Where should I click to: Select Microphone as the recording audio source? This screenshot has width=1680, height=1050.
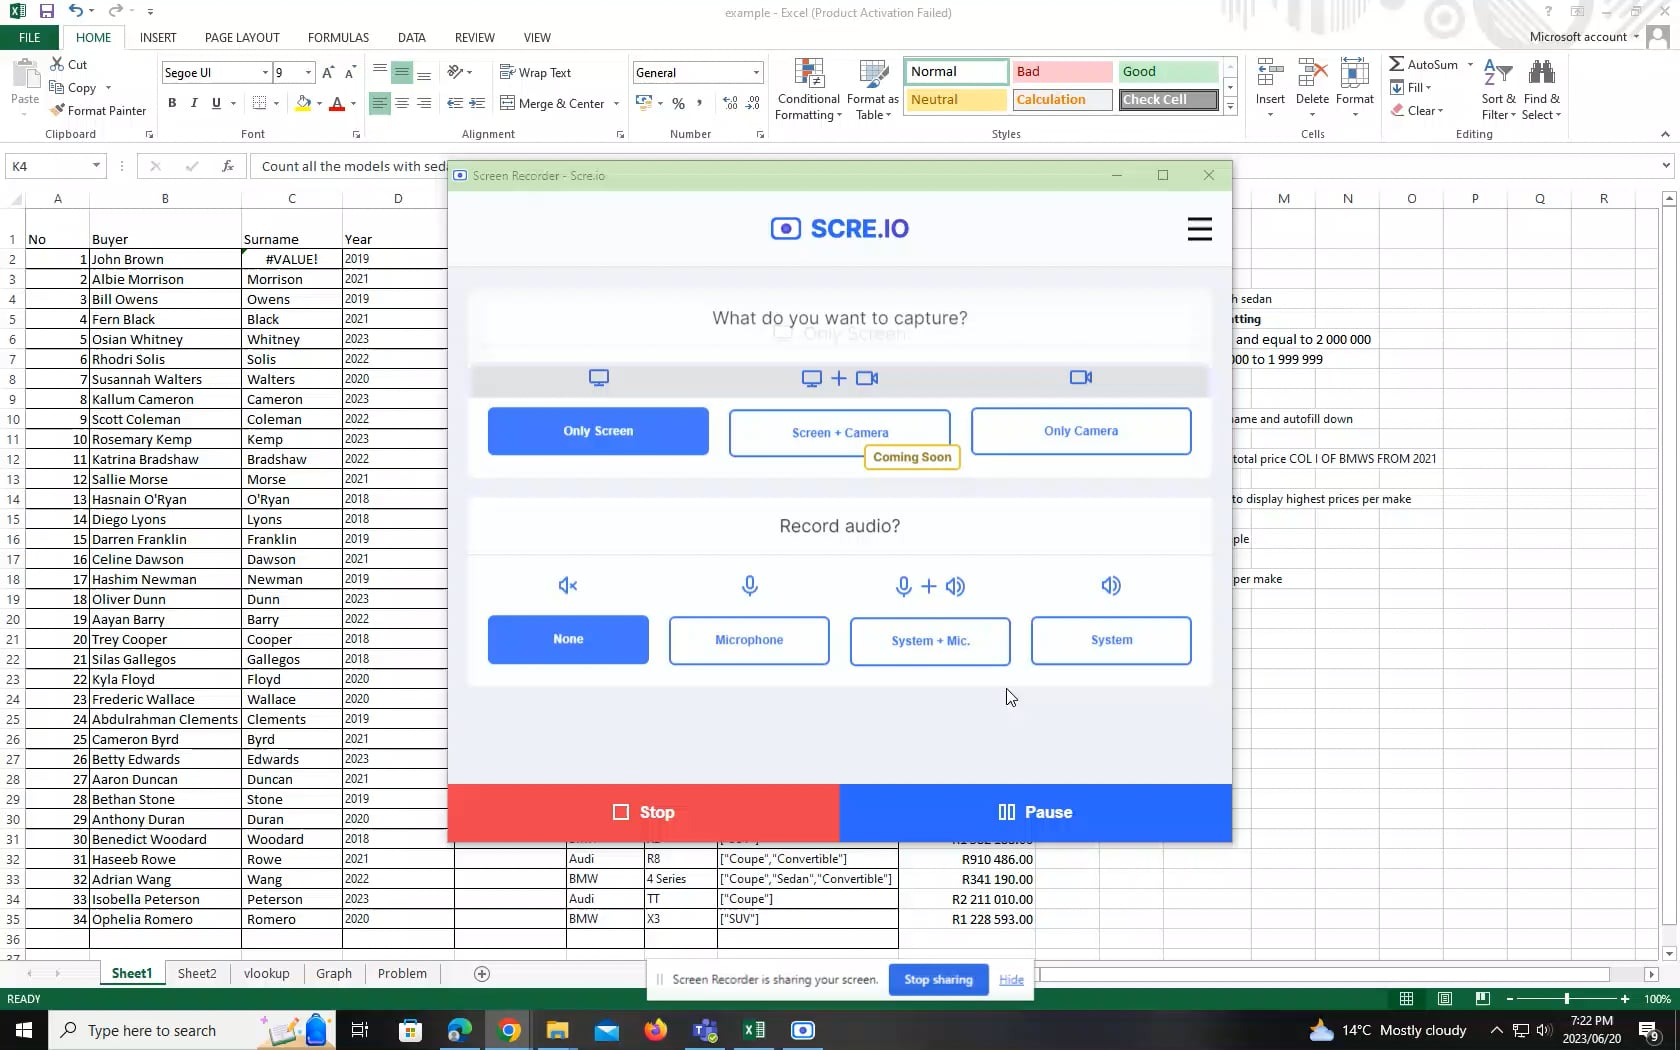[x=748, y=640]
